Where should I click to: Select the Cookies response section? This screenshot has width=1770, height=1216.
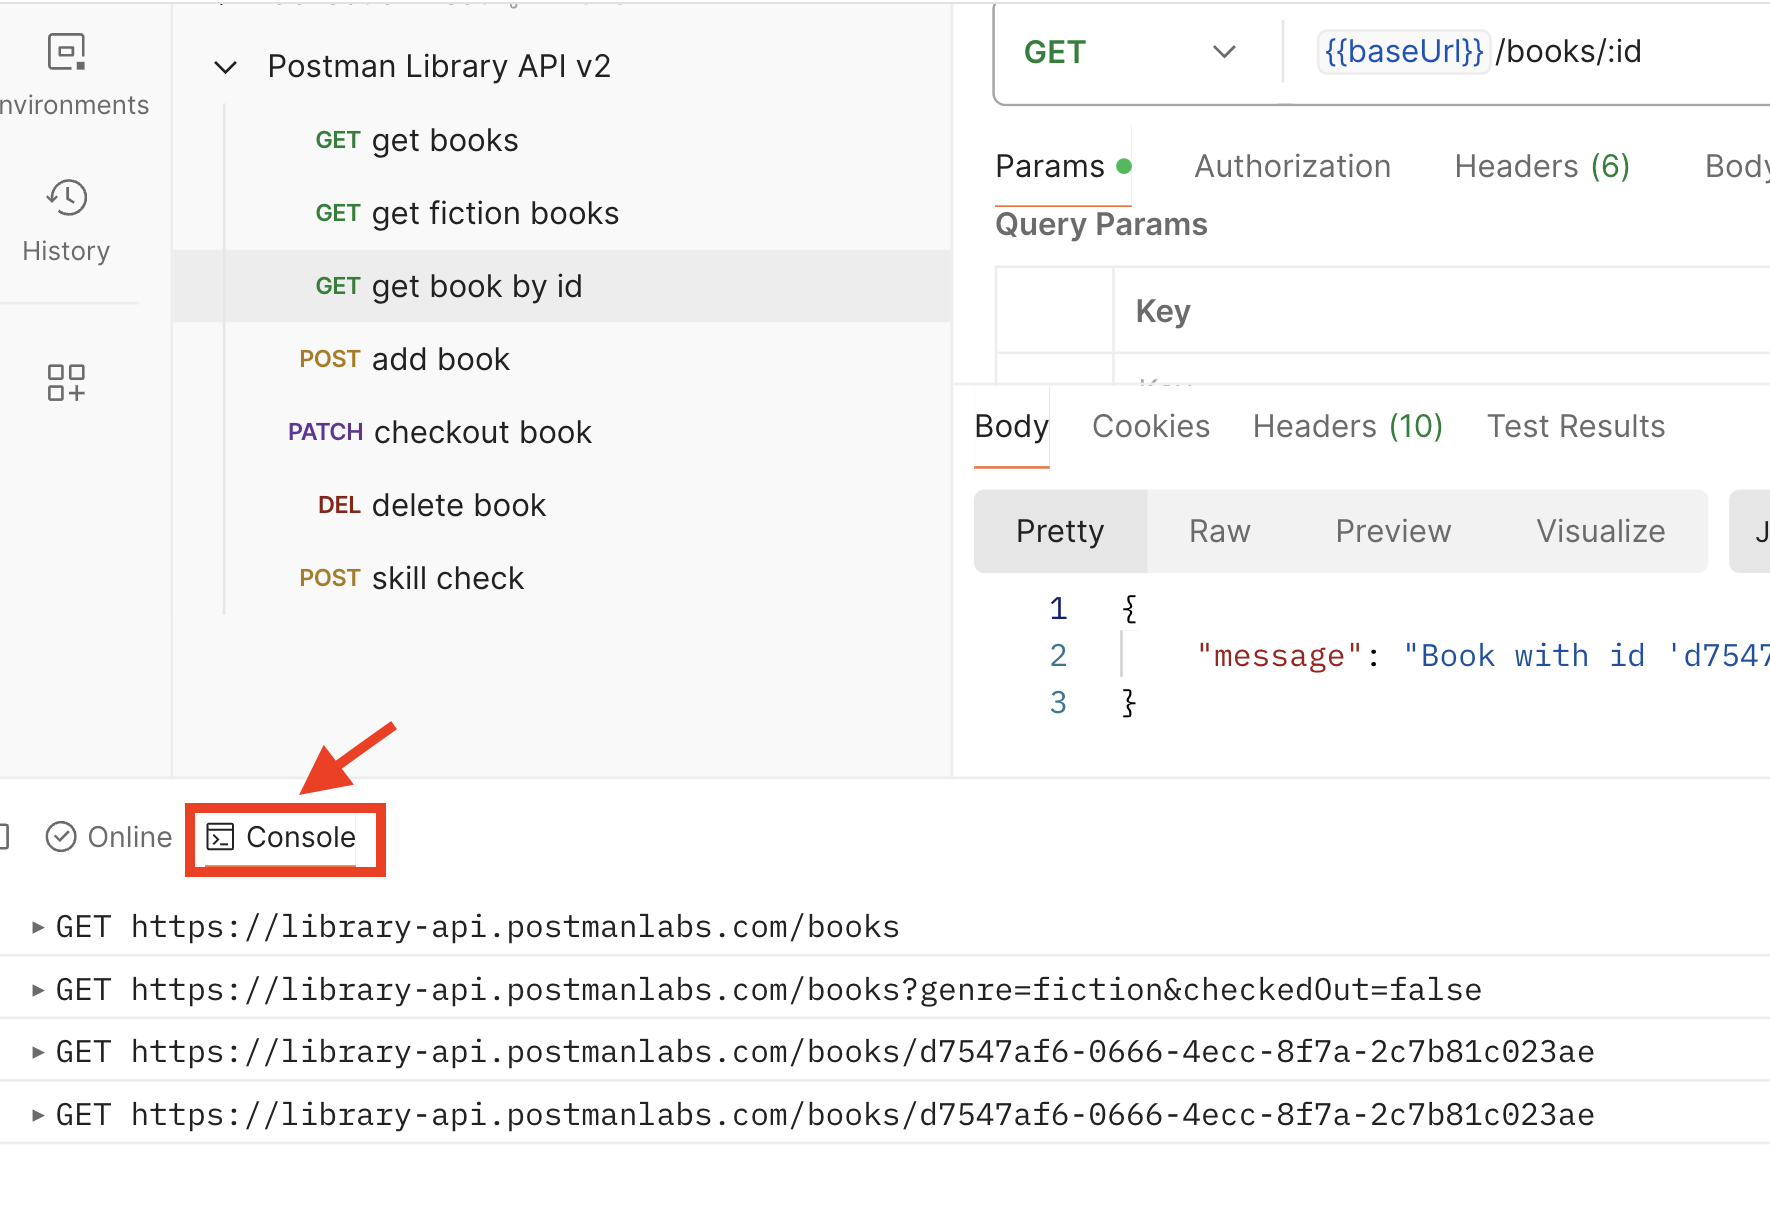pos(1150,426)
